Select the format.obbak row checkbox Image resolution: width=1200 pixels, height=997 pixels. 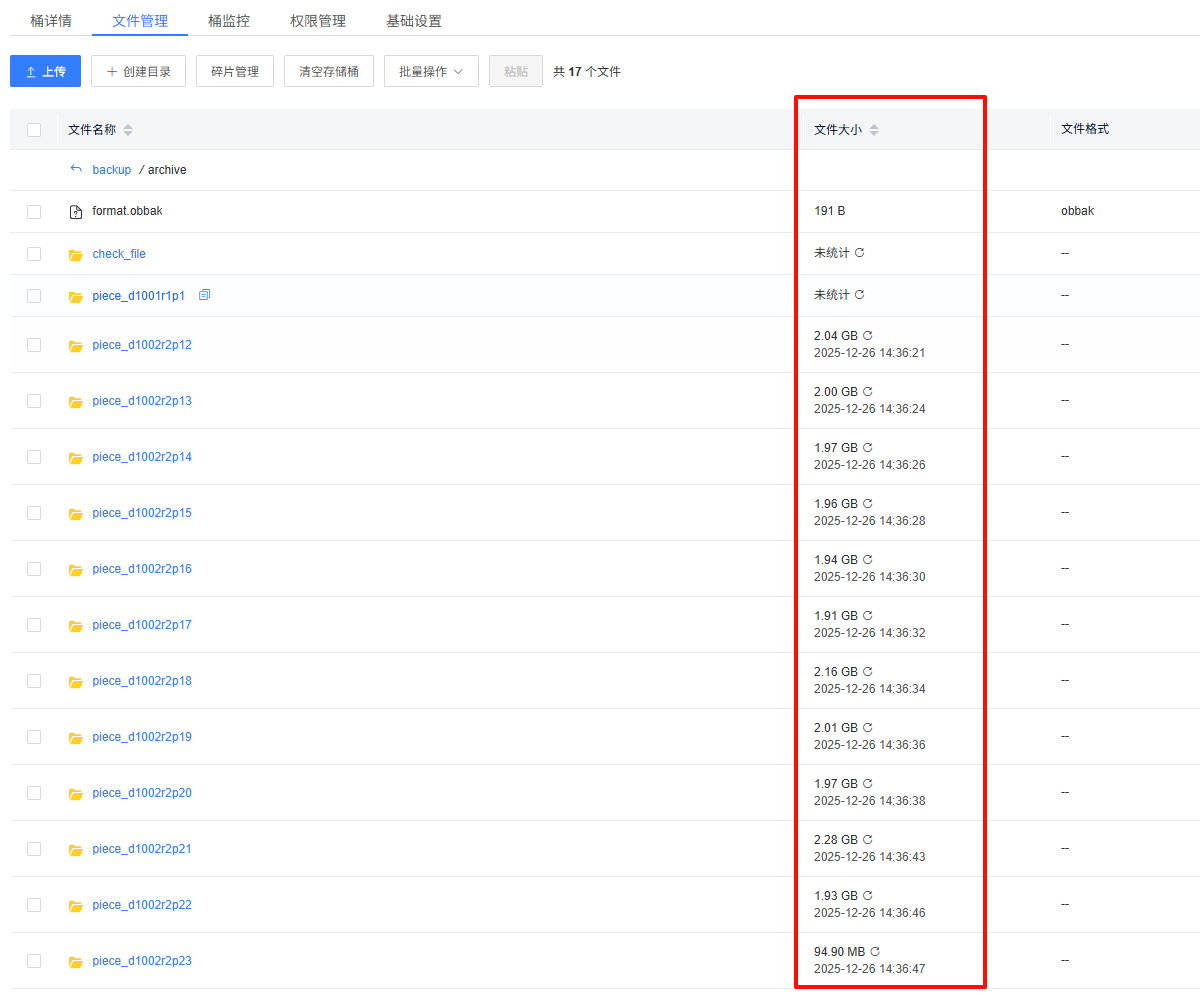(x=34, y=212)
